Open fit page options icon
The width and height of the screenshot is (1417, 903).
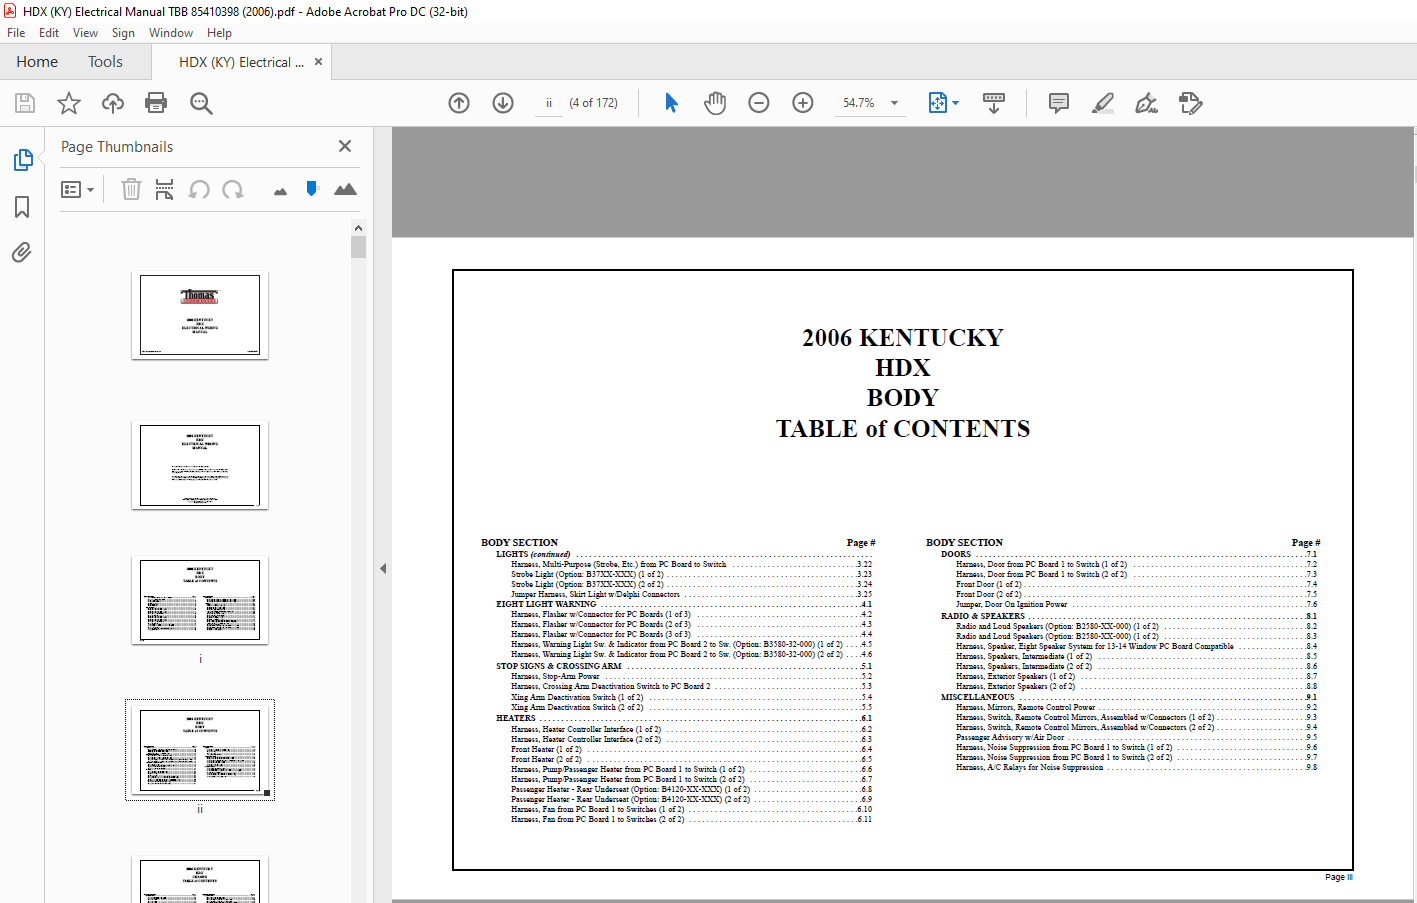(x=938, y=103)
